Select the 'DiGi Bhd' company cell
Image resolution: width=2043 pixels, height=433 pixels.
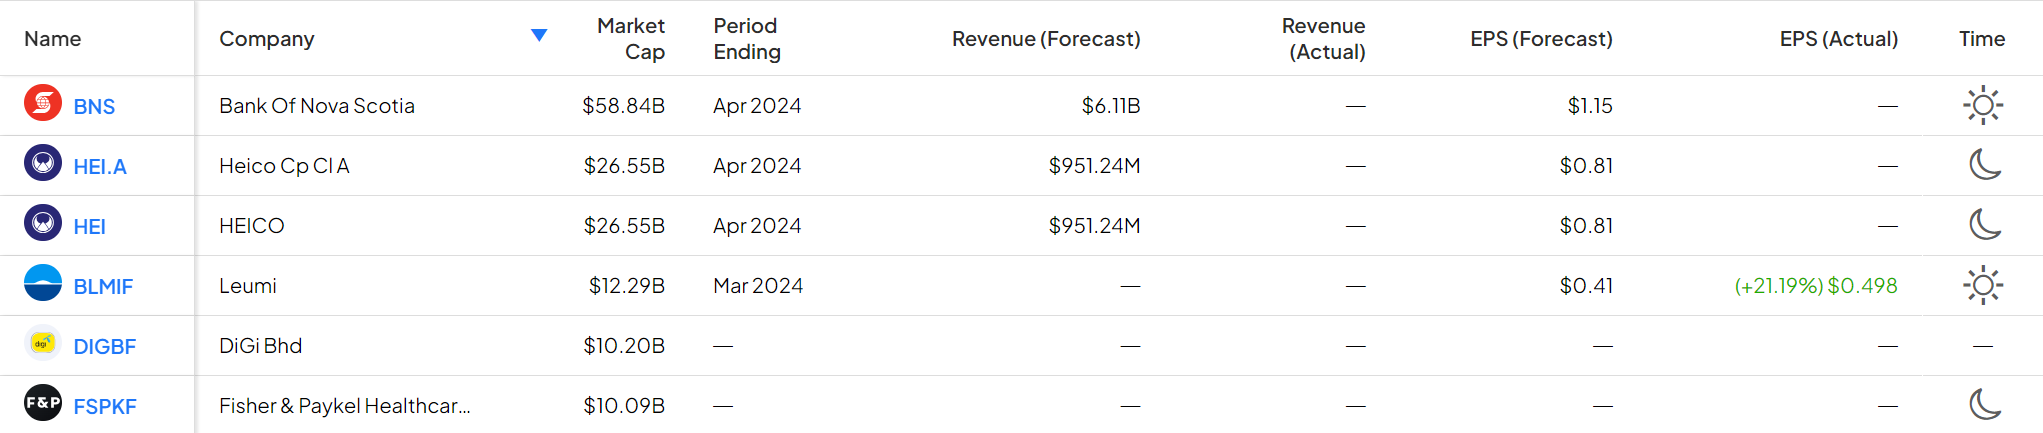(261, 346)
